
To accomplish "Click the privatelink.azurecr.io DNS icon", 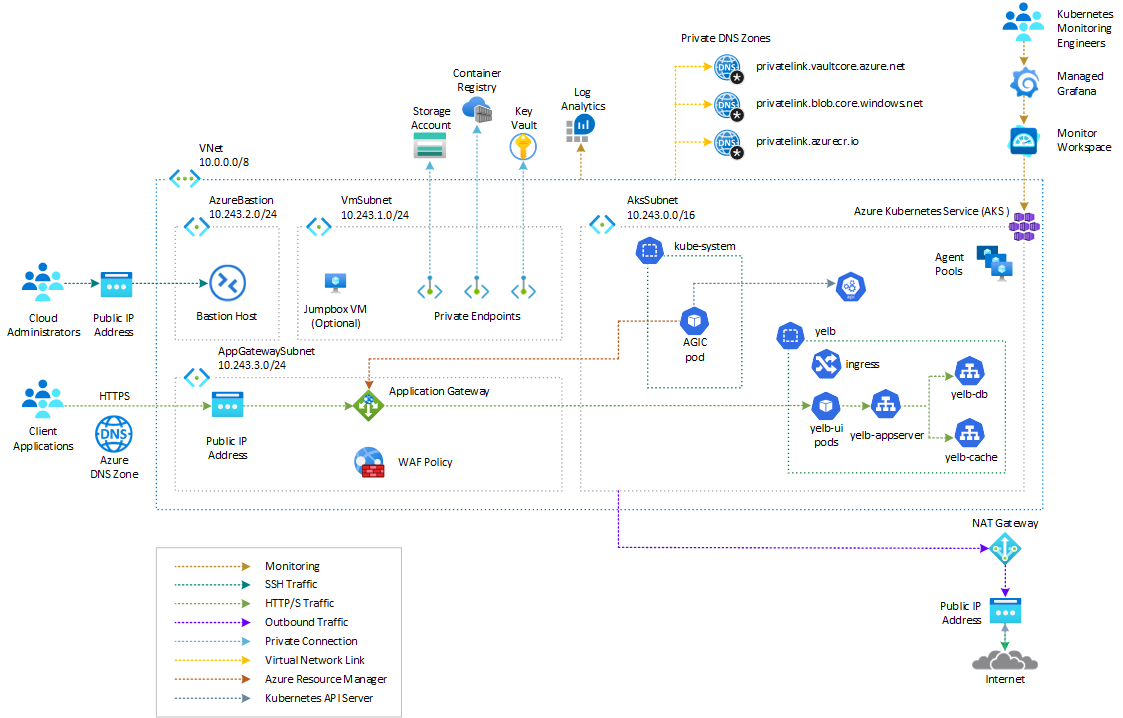I will pyautogui.click(x=728, y=144).
